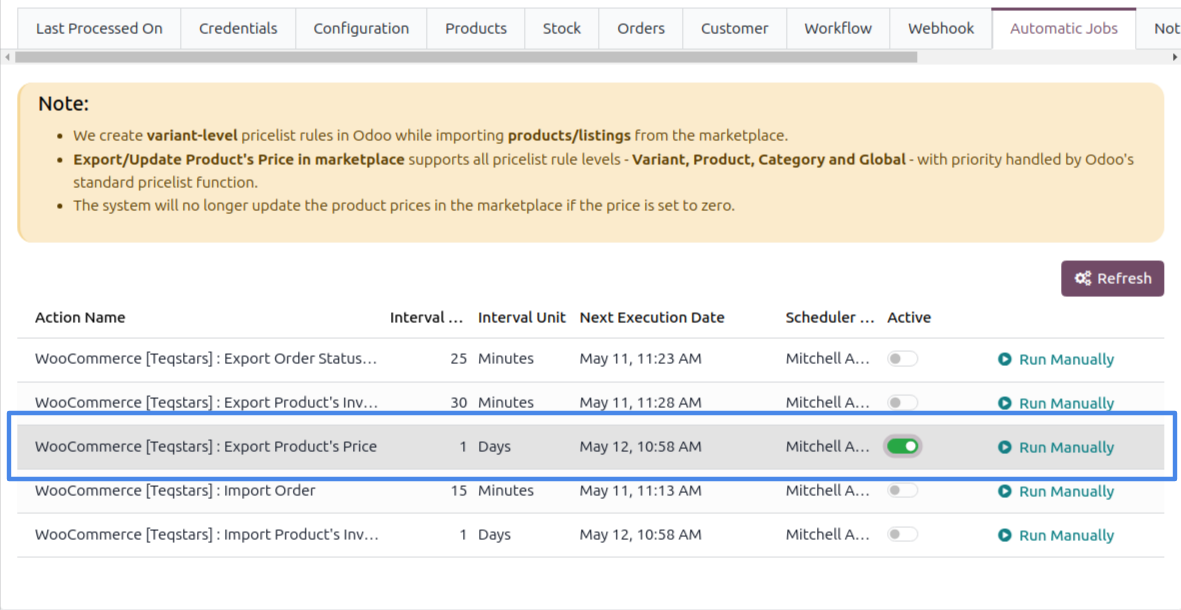Click May 11, 11:23 AM execution date
This screenshot has height=610, width=1181.
point(640,358)
